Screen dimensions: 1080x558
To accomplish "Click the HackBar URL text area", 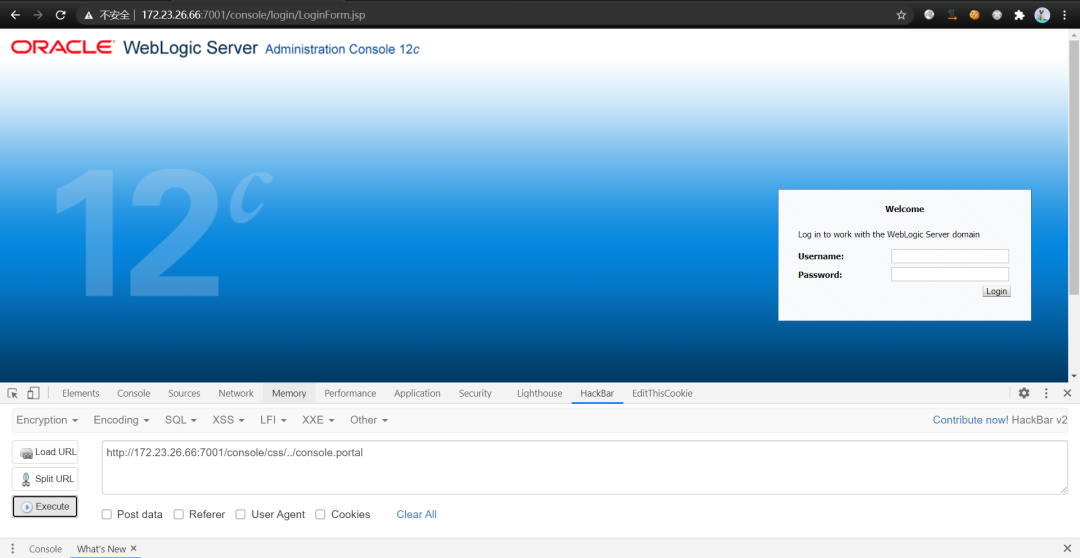I will [x=585, y=468].
